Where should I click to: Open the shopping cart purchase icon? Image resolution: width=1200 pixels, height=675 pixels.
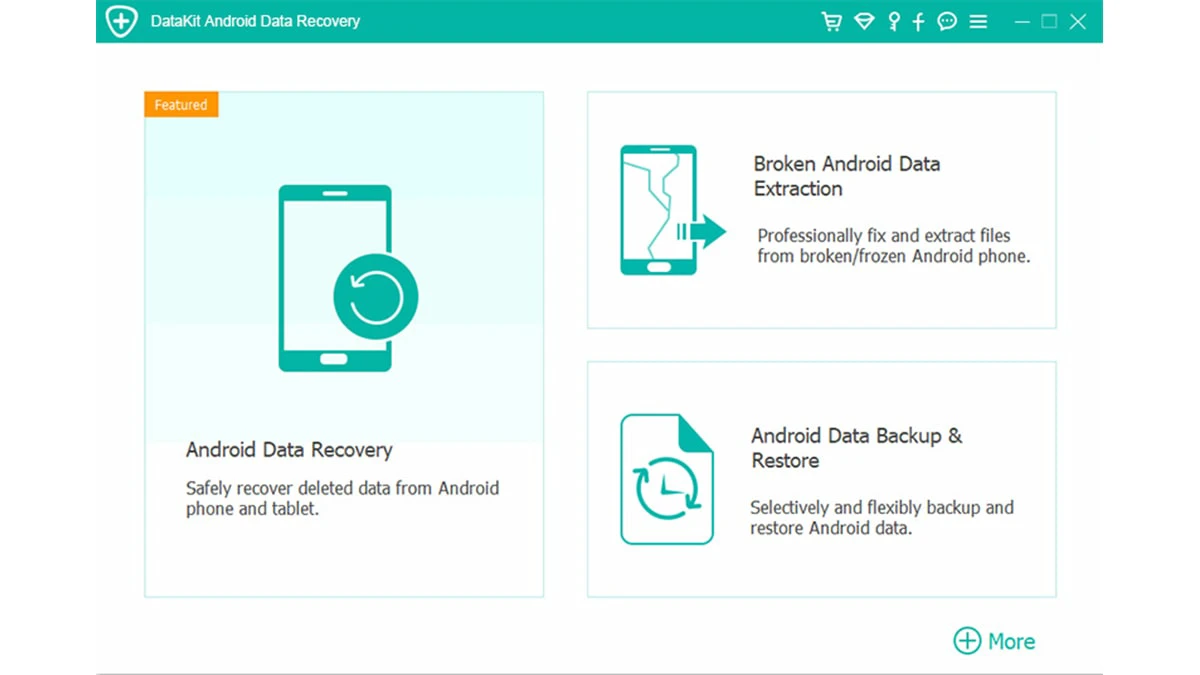tap(831, 21)
